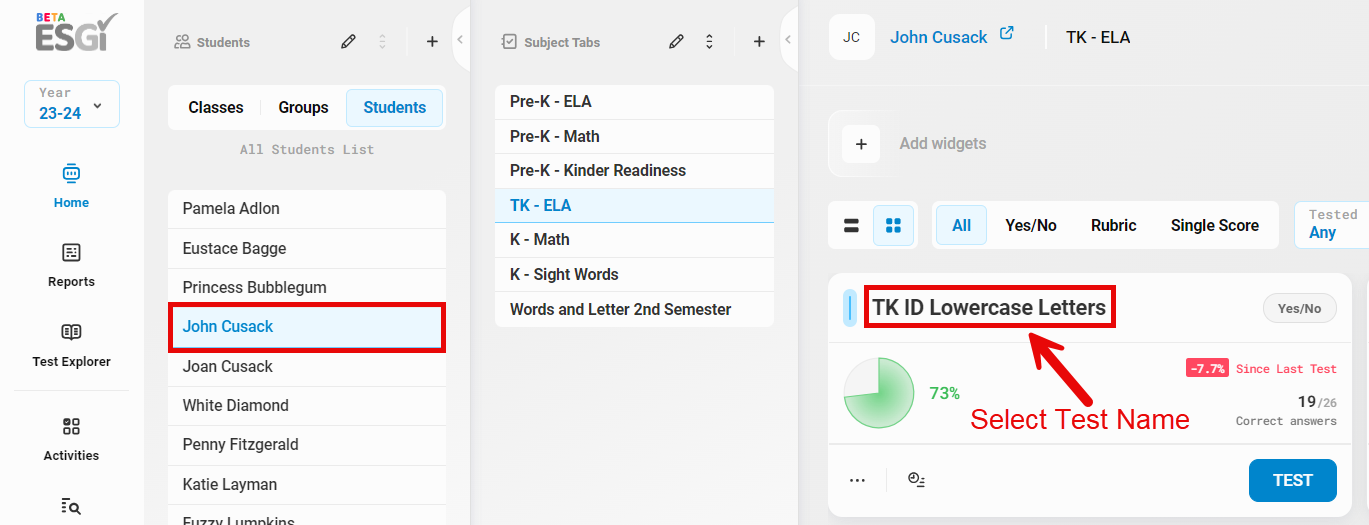Open the Pre-K - ELA subject tab
The width and height of the screenshot is (1369, 525).
click(x=634, y=102)
